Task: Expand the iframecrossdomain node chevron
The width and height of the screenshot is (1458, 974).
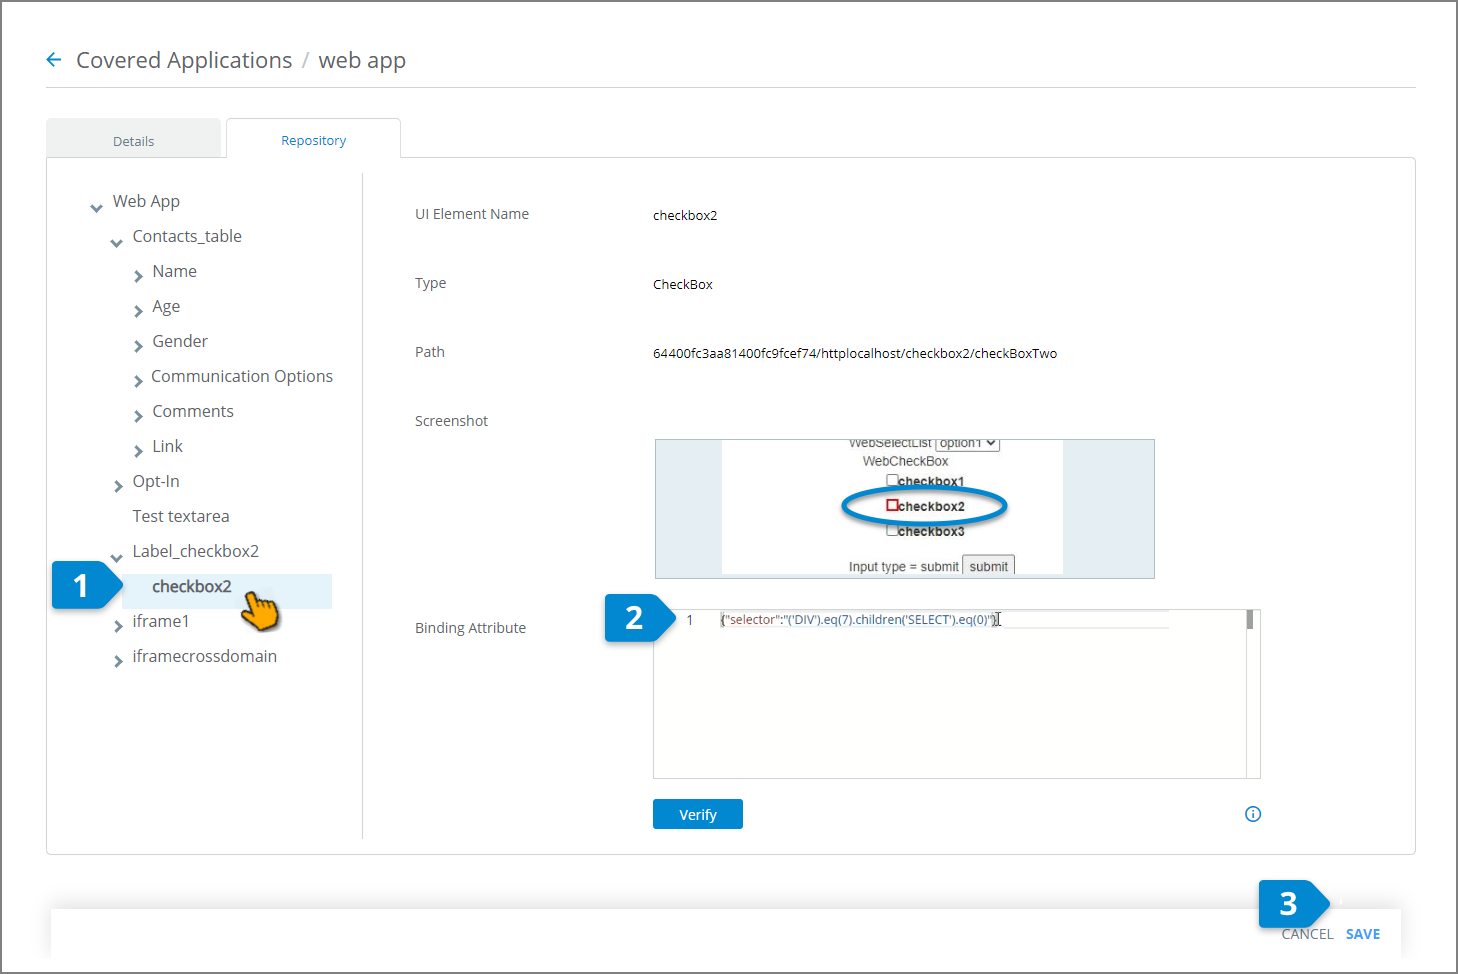Action: point(118,661)
